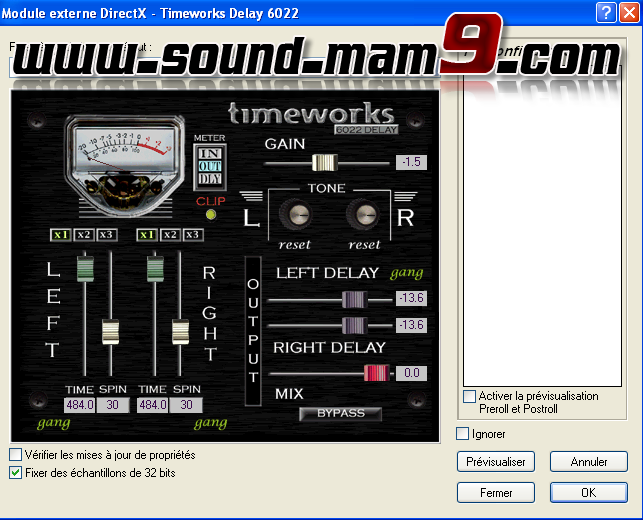The image size is (643, 520).
Task: Uncheck Fixer des échantillons de 32 bits
Action: pyautogui.click(x=16, y=473)
